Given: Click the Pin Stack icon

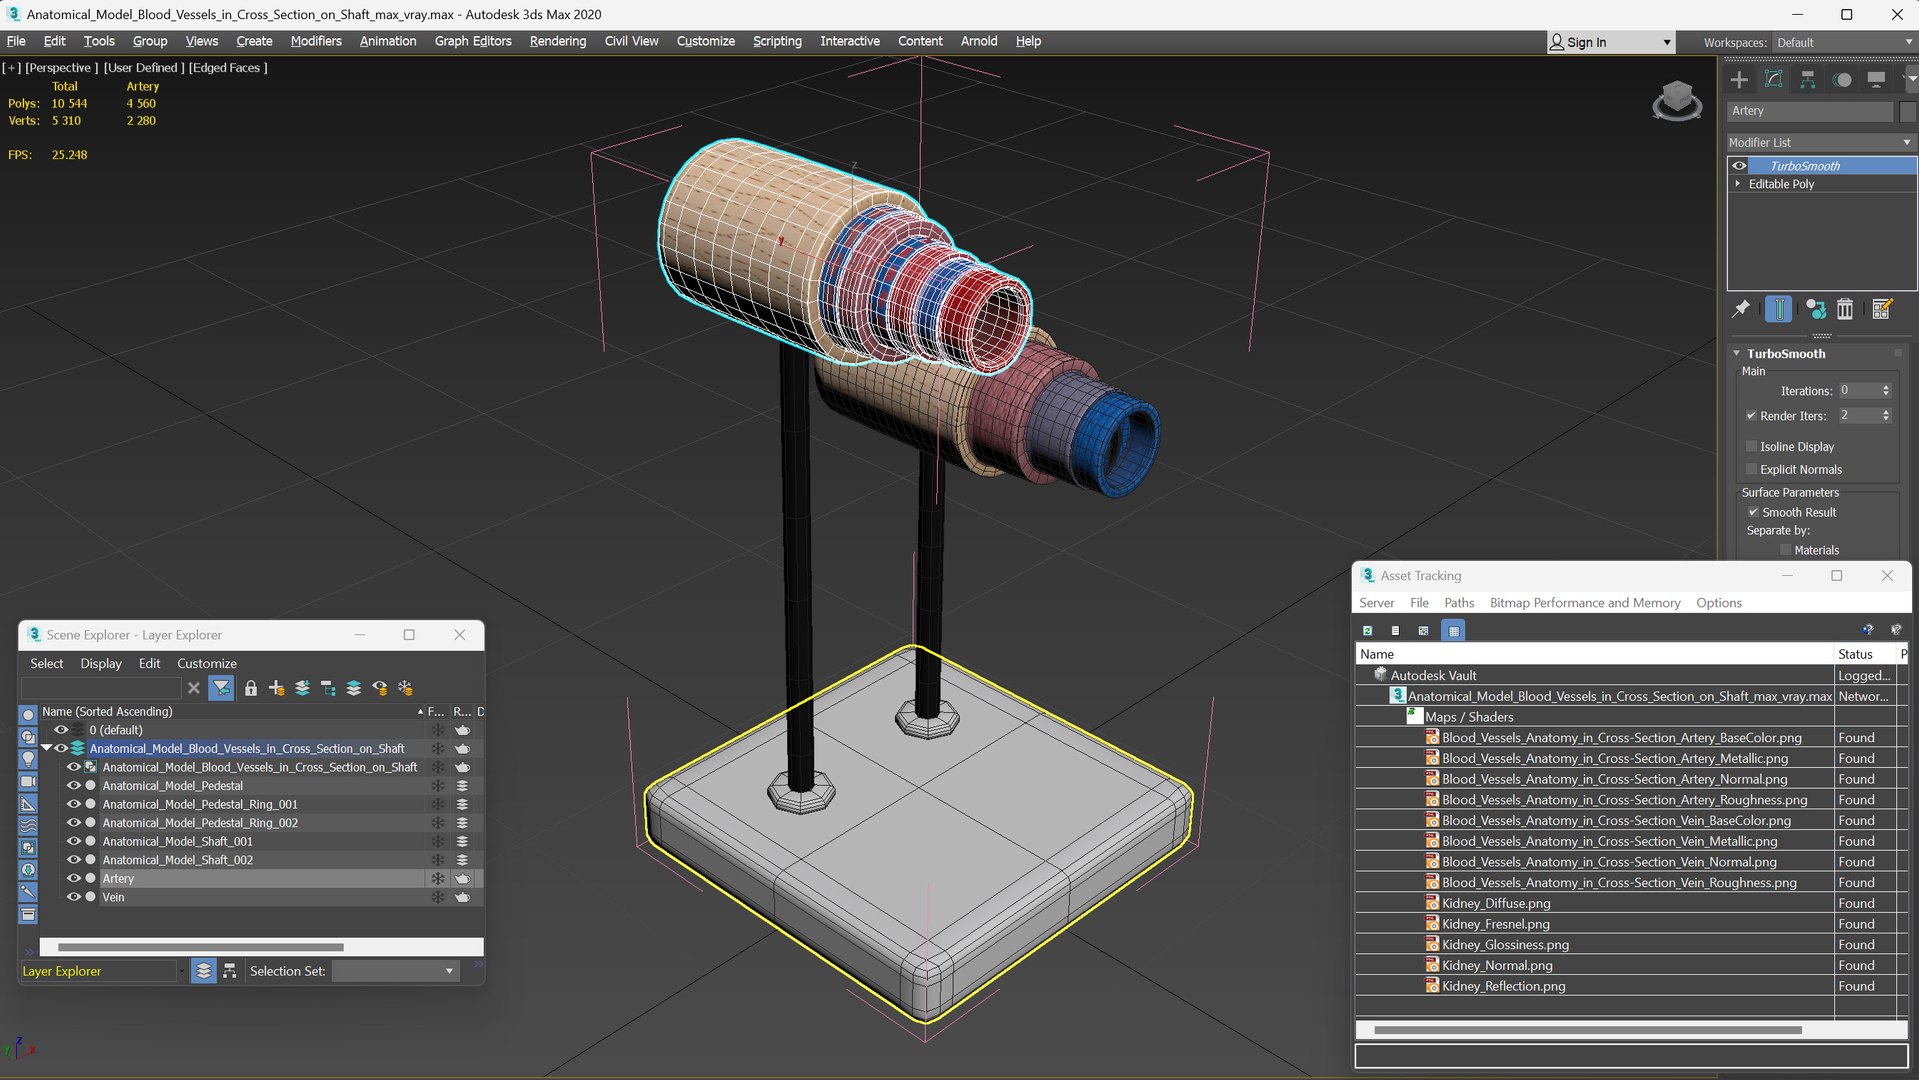Looking at the screenshot, I should point(1741,309).
